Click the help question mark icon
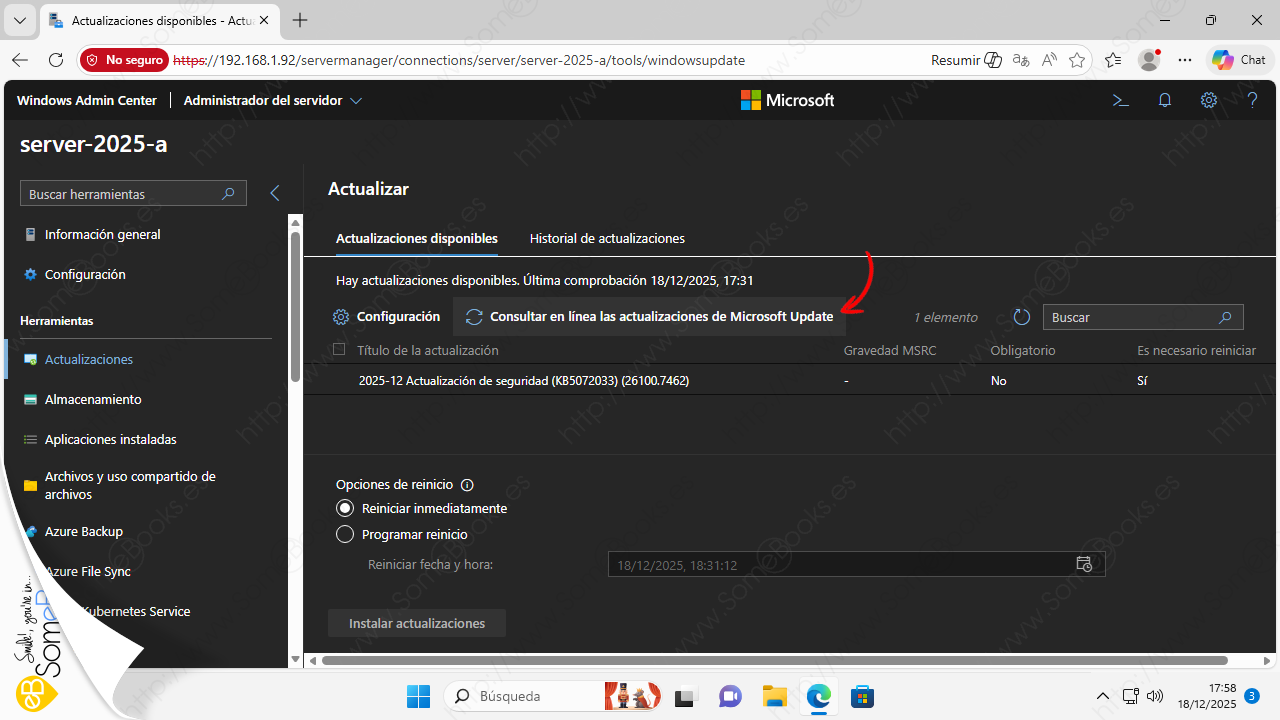Image resolution: width=1280 pixels, height=720 pixels. 1252,100
